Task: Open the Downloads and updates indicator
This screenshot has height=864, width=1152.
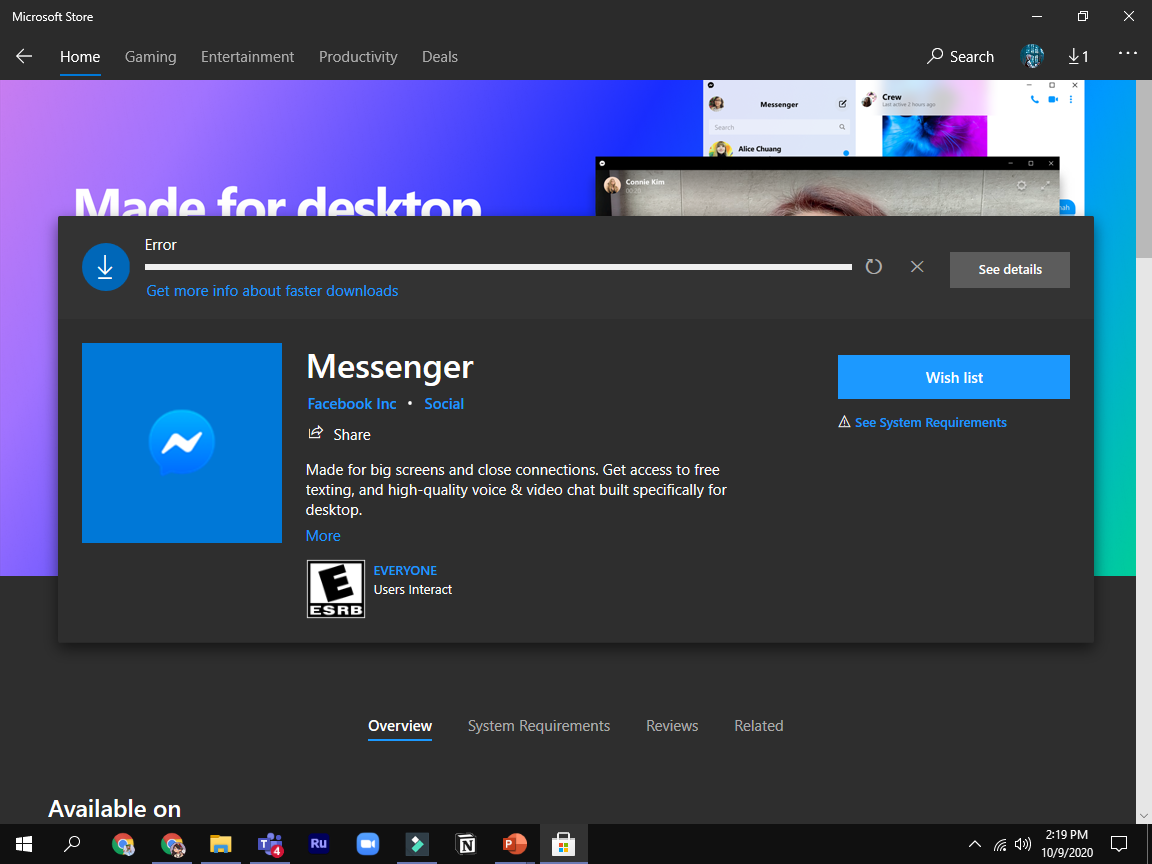Action: coord(1078,57)
